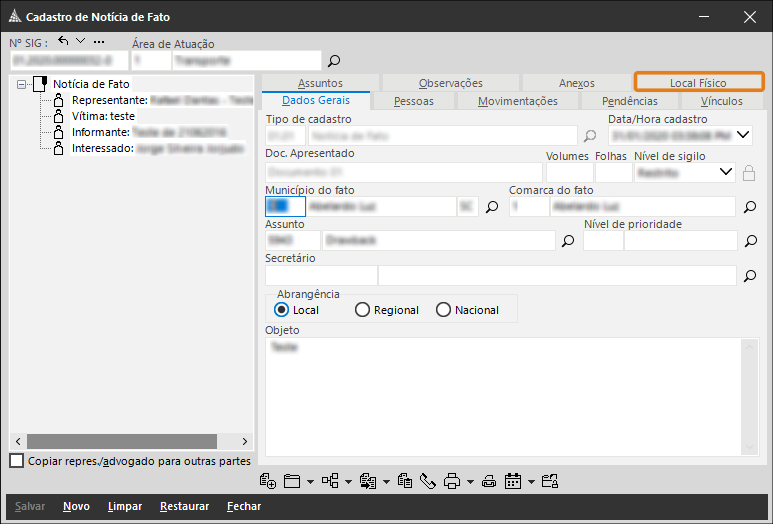Click the telephone toolbar icon
The width and height of the screenshot is (773, 524).
tap(427, 481)
